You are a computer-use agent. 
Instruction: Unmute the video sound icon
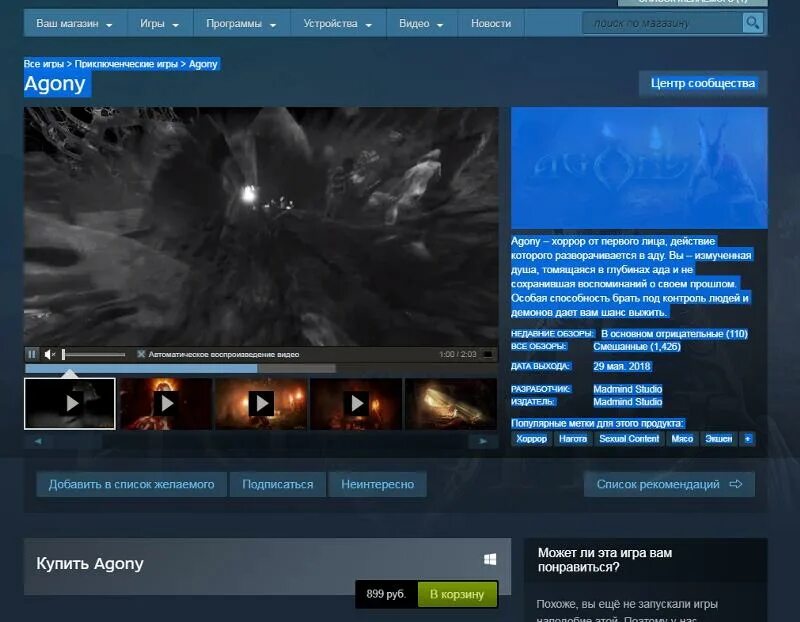[x=49, y=354]
